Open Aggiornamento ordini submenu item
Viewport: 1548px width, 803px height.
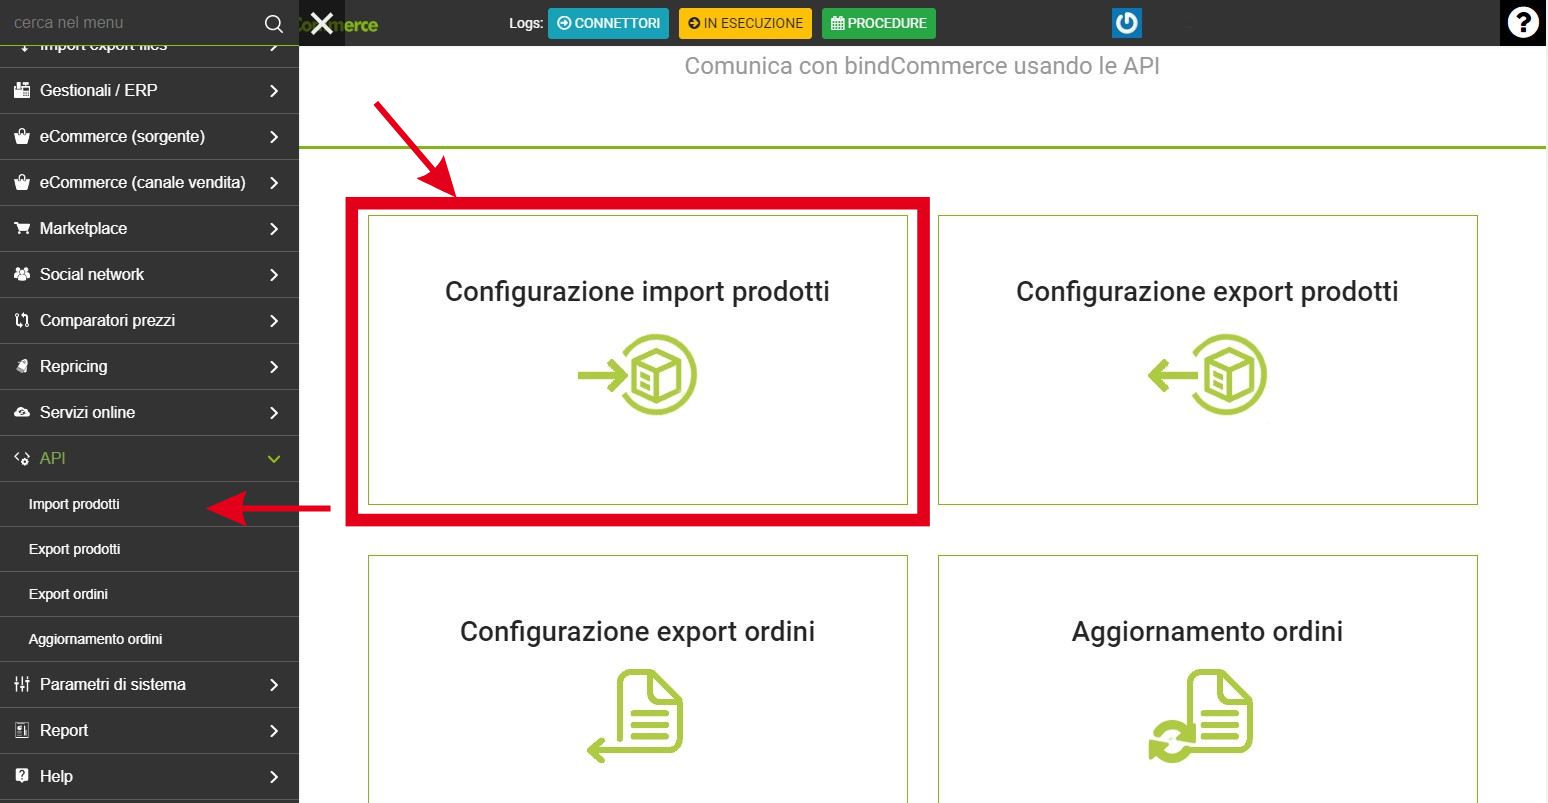(x=96, y=639)
